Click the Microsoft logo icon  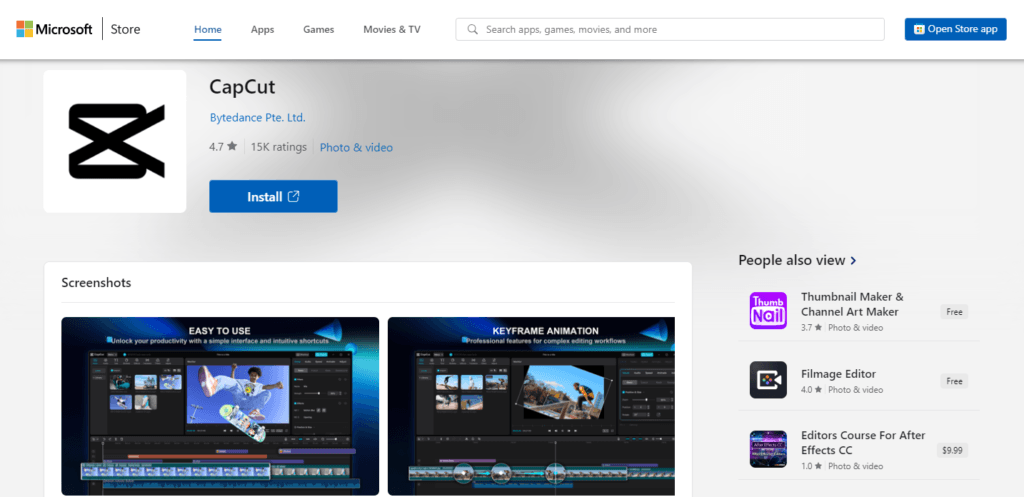25,29
